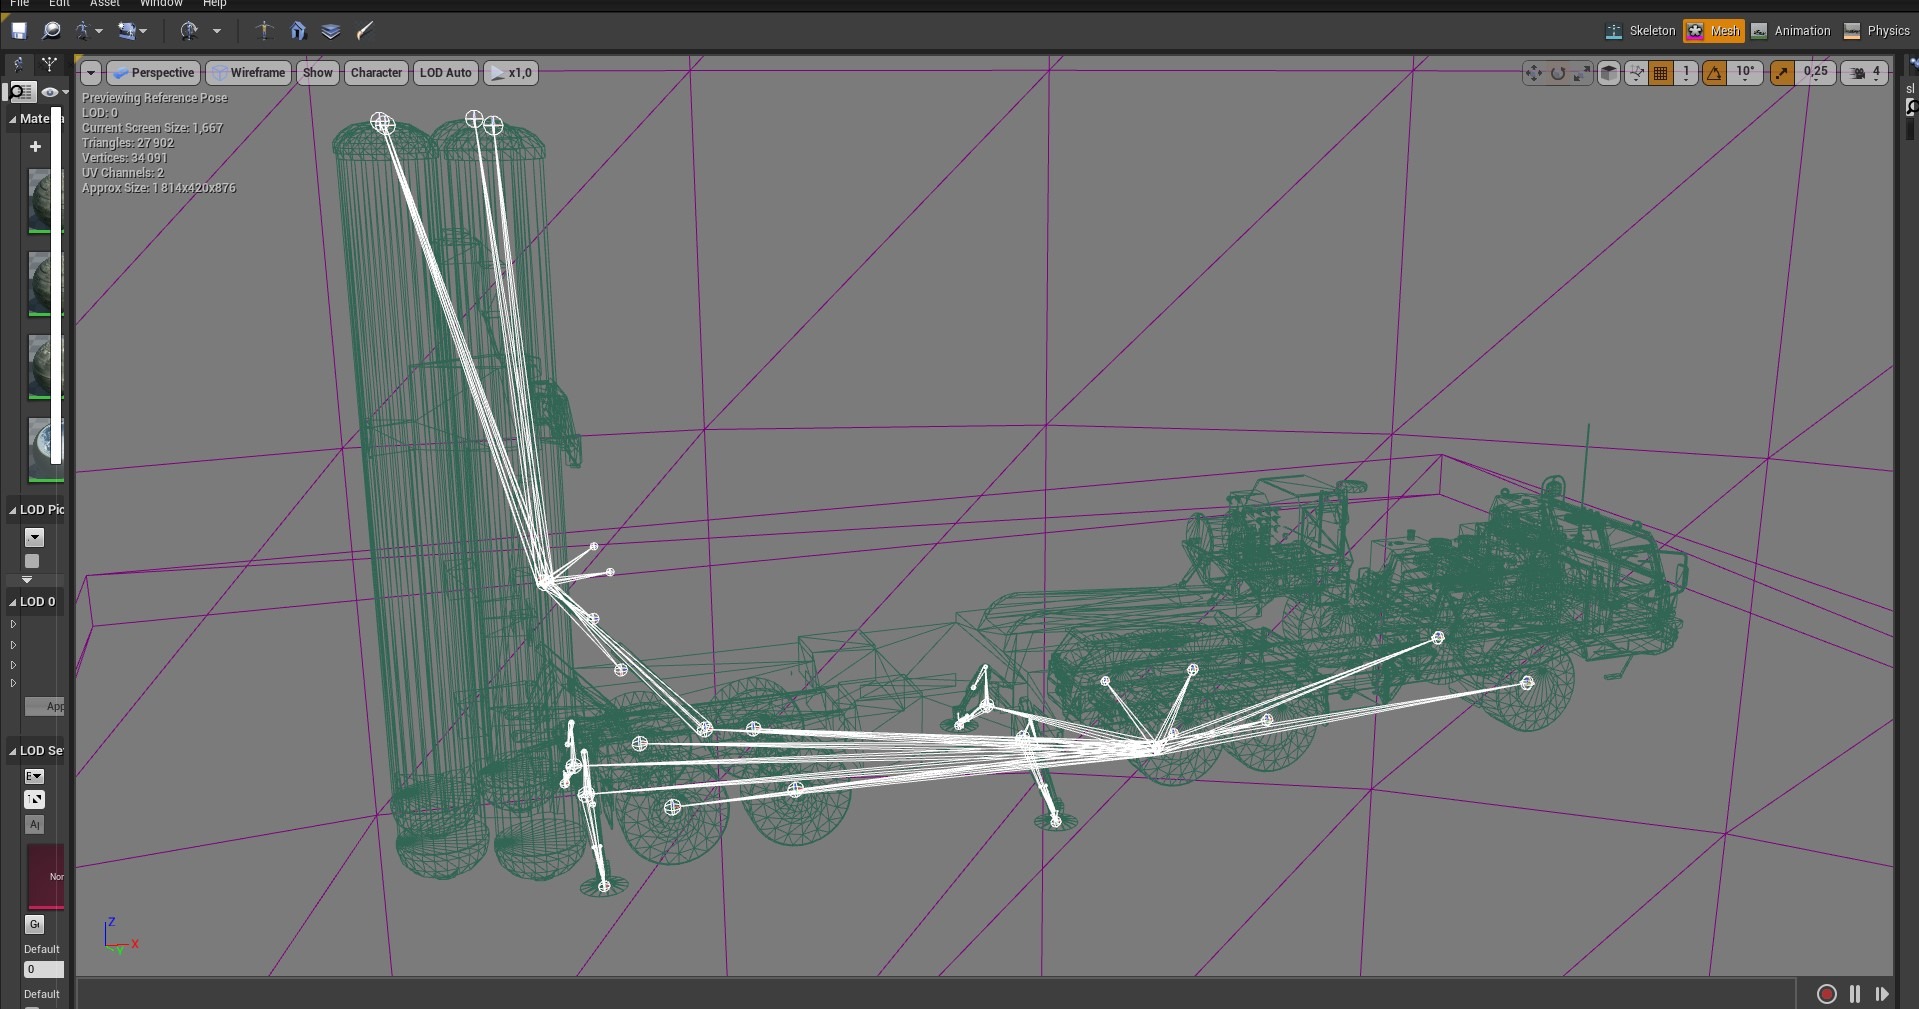This screenshot has height=1009, width=1919.
Task: Switch to the Animation mode tab
Action: coord(1791,31)
